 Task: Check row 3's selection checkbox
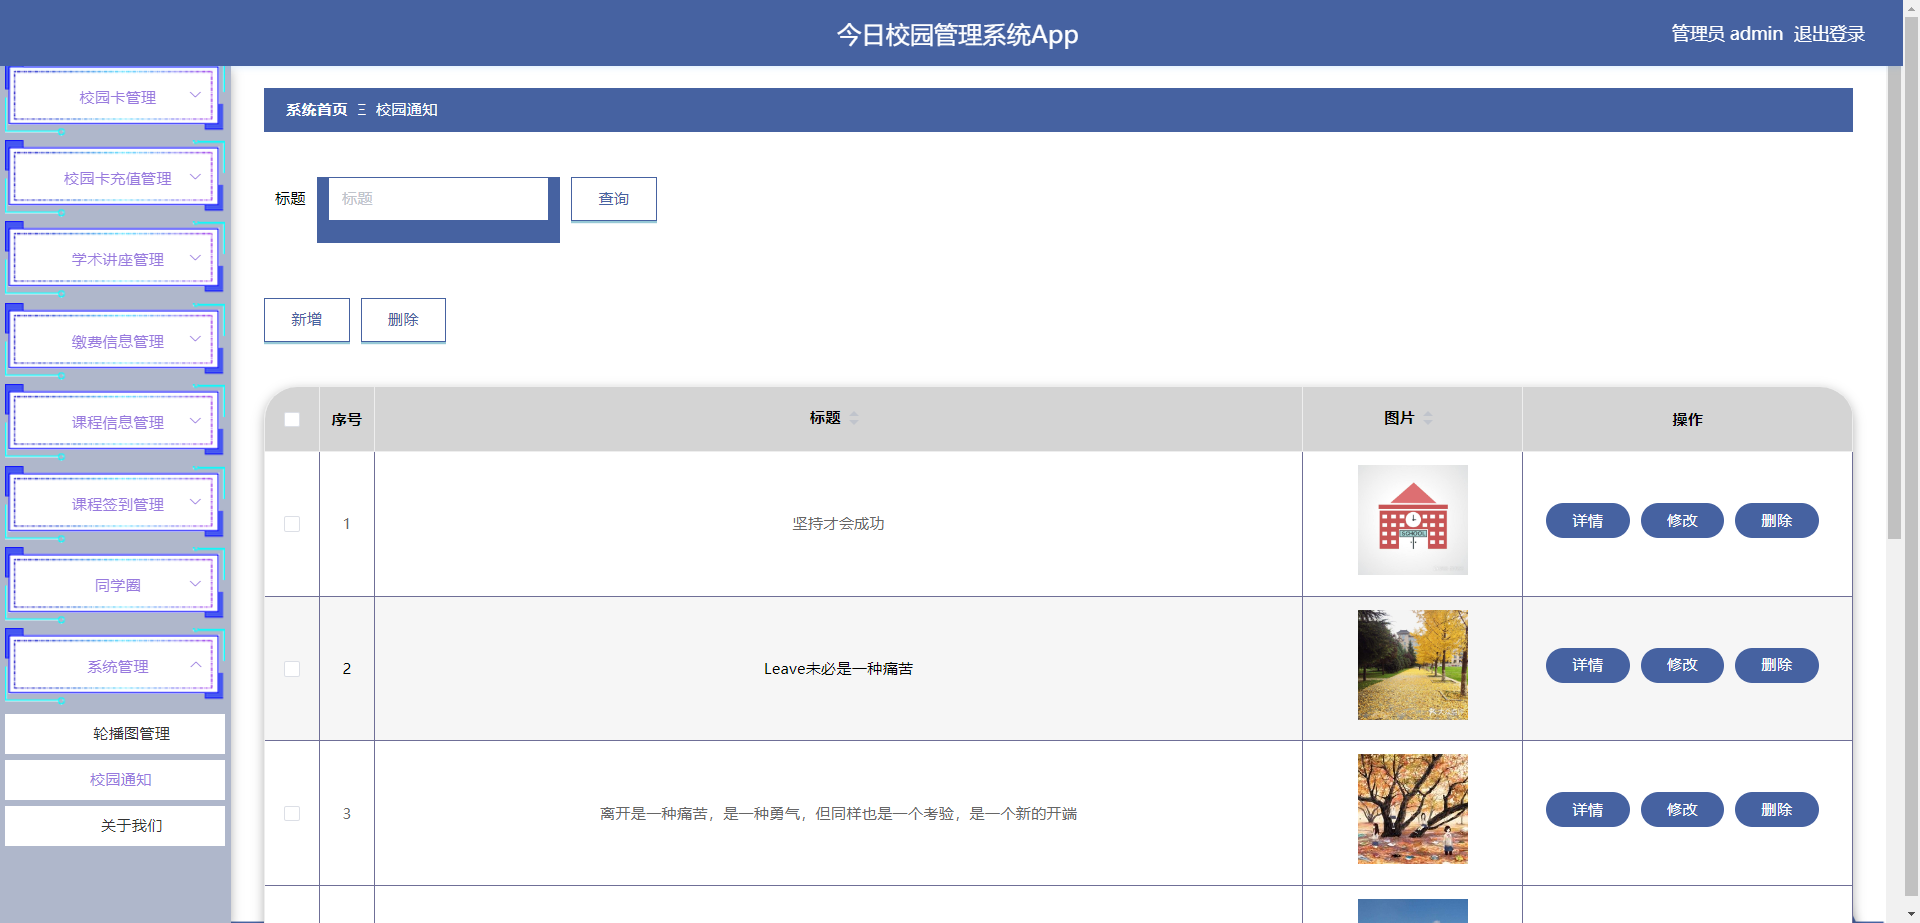click(291, 813)
